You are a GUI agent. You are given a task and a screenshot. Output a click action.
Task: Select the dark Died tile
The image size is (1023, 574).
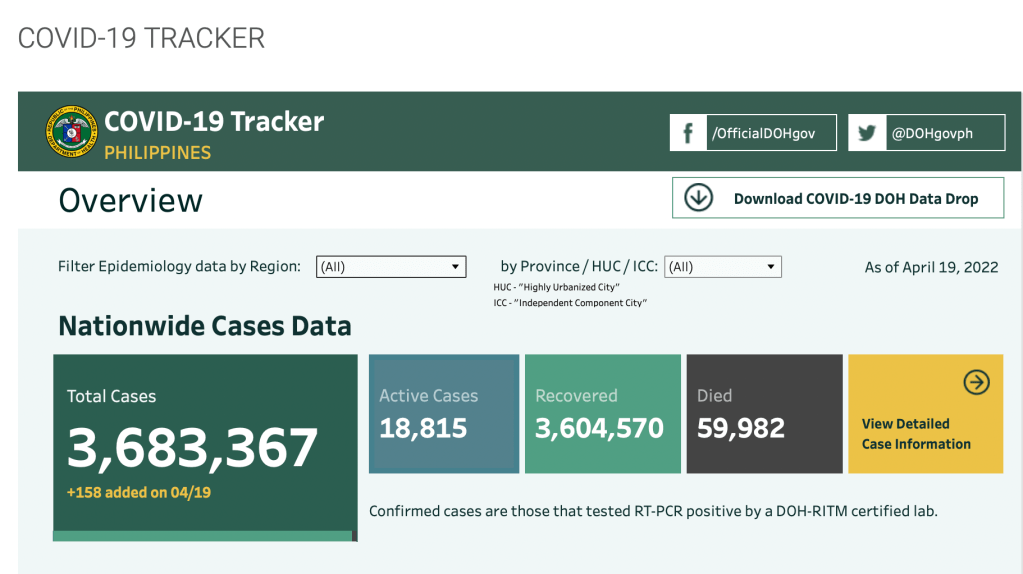click(764, 413)
